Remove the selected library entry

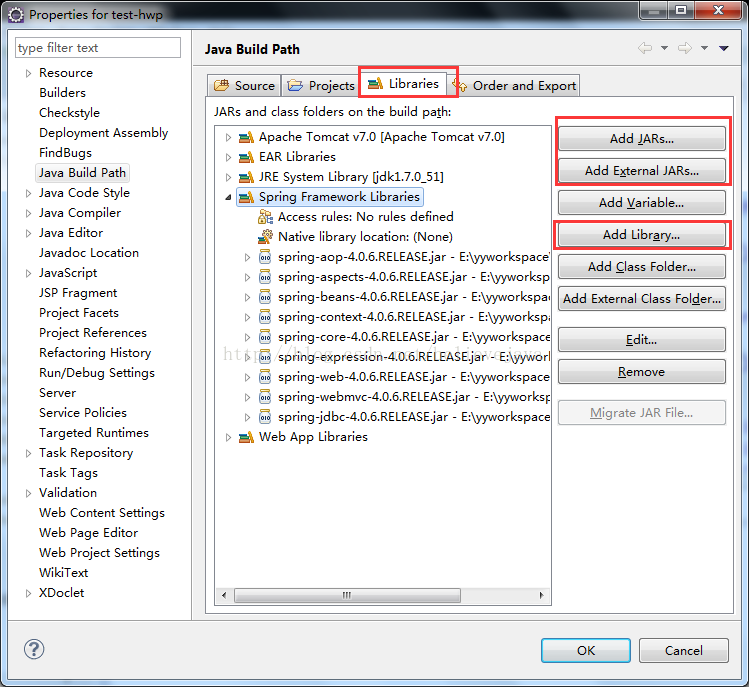(x=642, y=372)
